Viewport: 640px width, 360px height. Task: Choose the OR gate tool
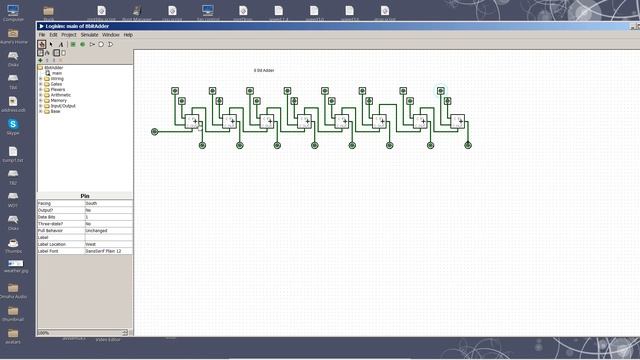(x=110, y=44)
